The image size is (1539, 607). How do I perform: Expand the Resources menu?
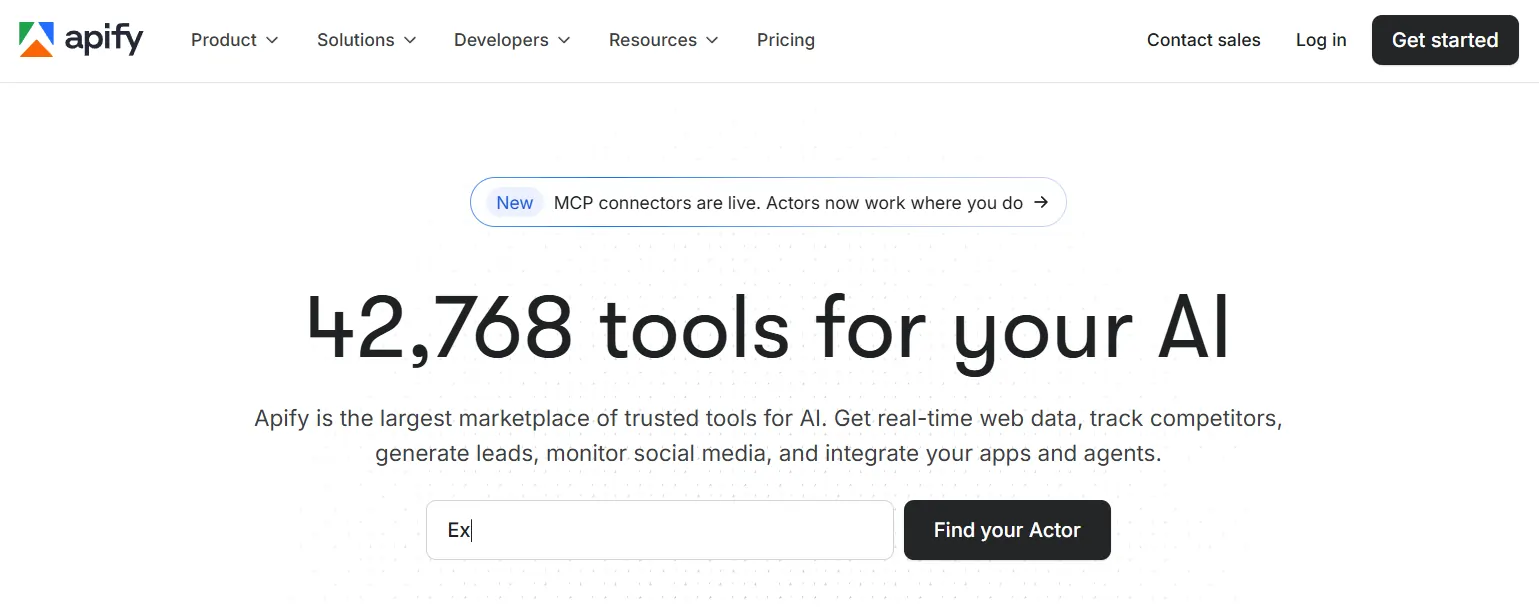(664, 40)
